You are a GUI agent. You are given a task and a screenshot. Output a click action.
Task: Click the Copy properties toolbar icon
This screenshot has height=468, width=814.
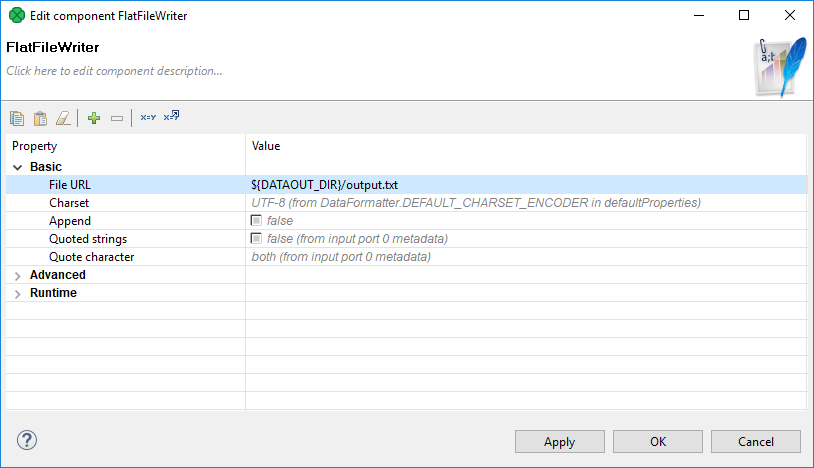(x=17, y=118)
